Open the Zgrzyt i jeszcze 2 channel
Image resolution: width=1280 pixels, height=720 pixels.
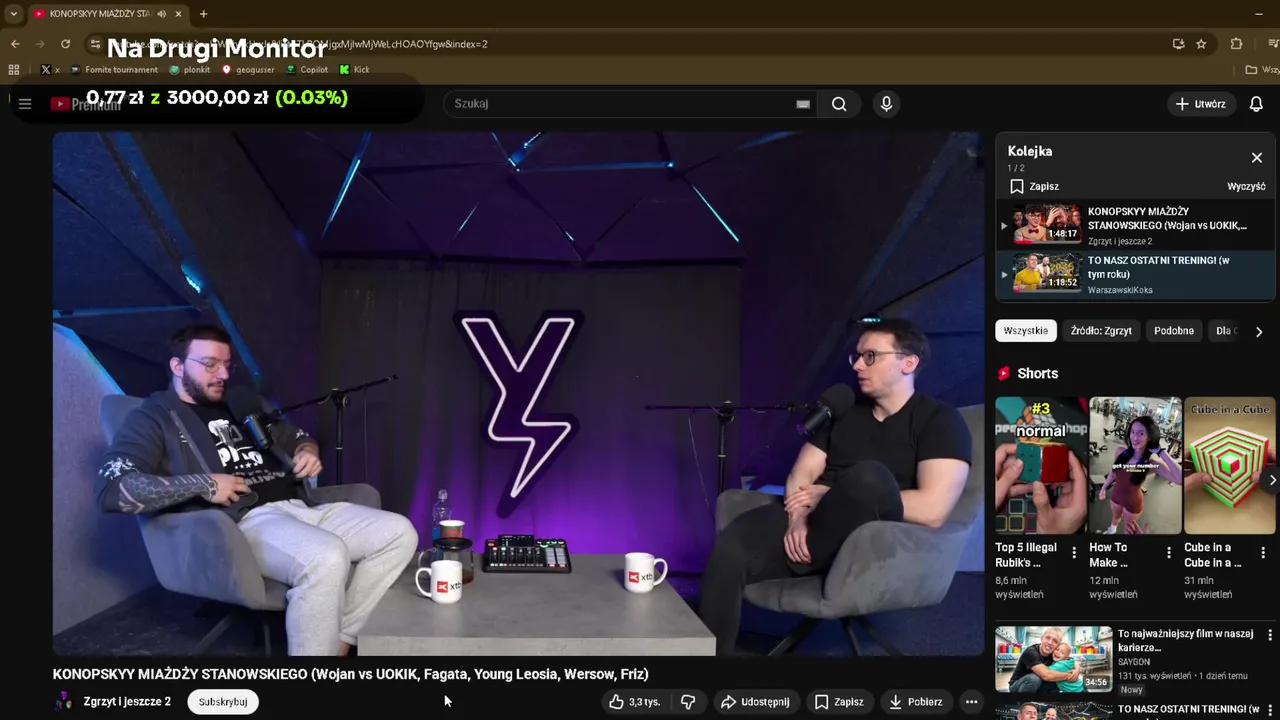[127, 702]
